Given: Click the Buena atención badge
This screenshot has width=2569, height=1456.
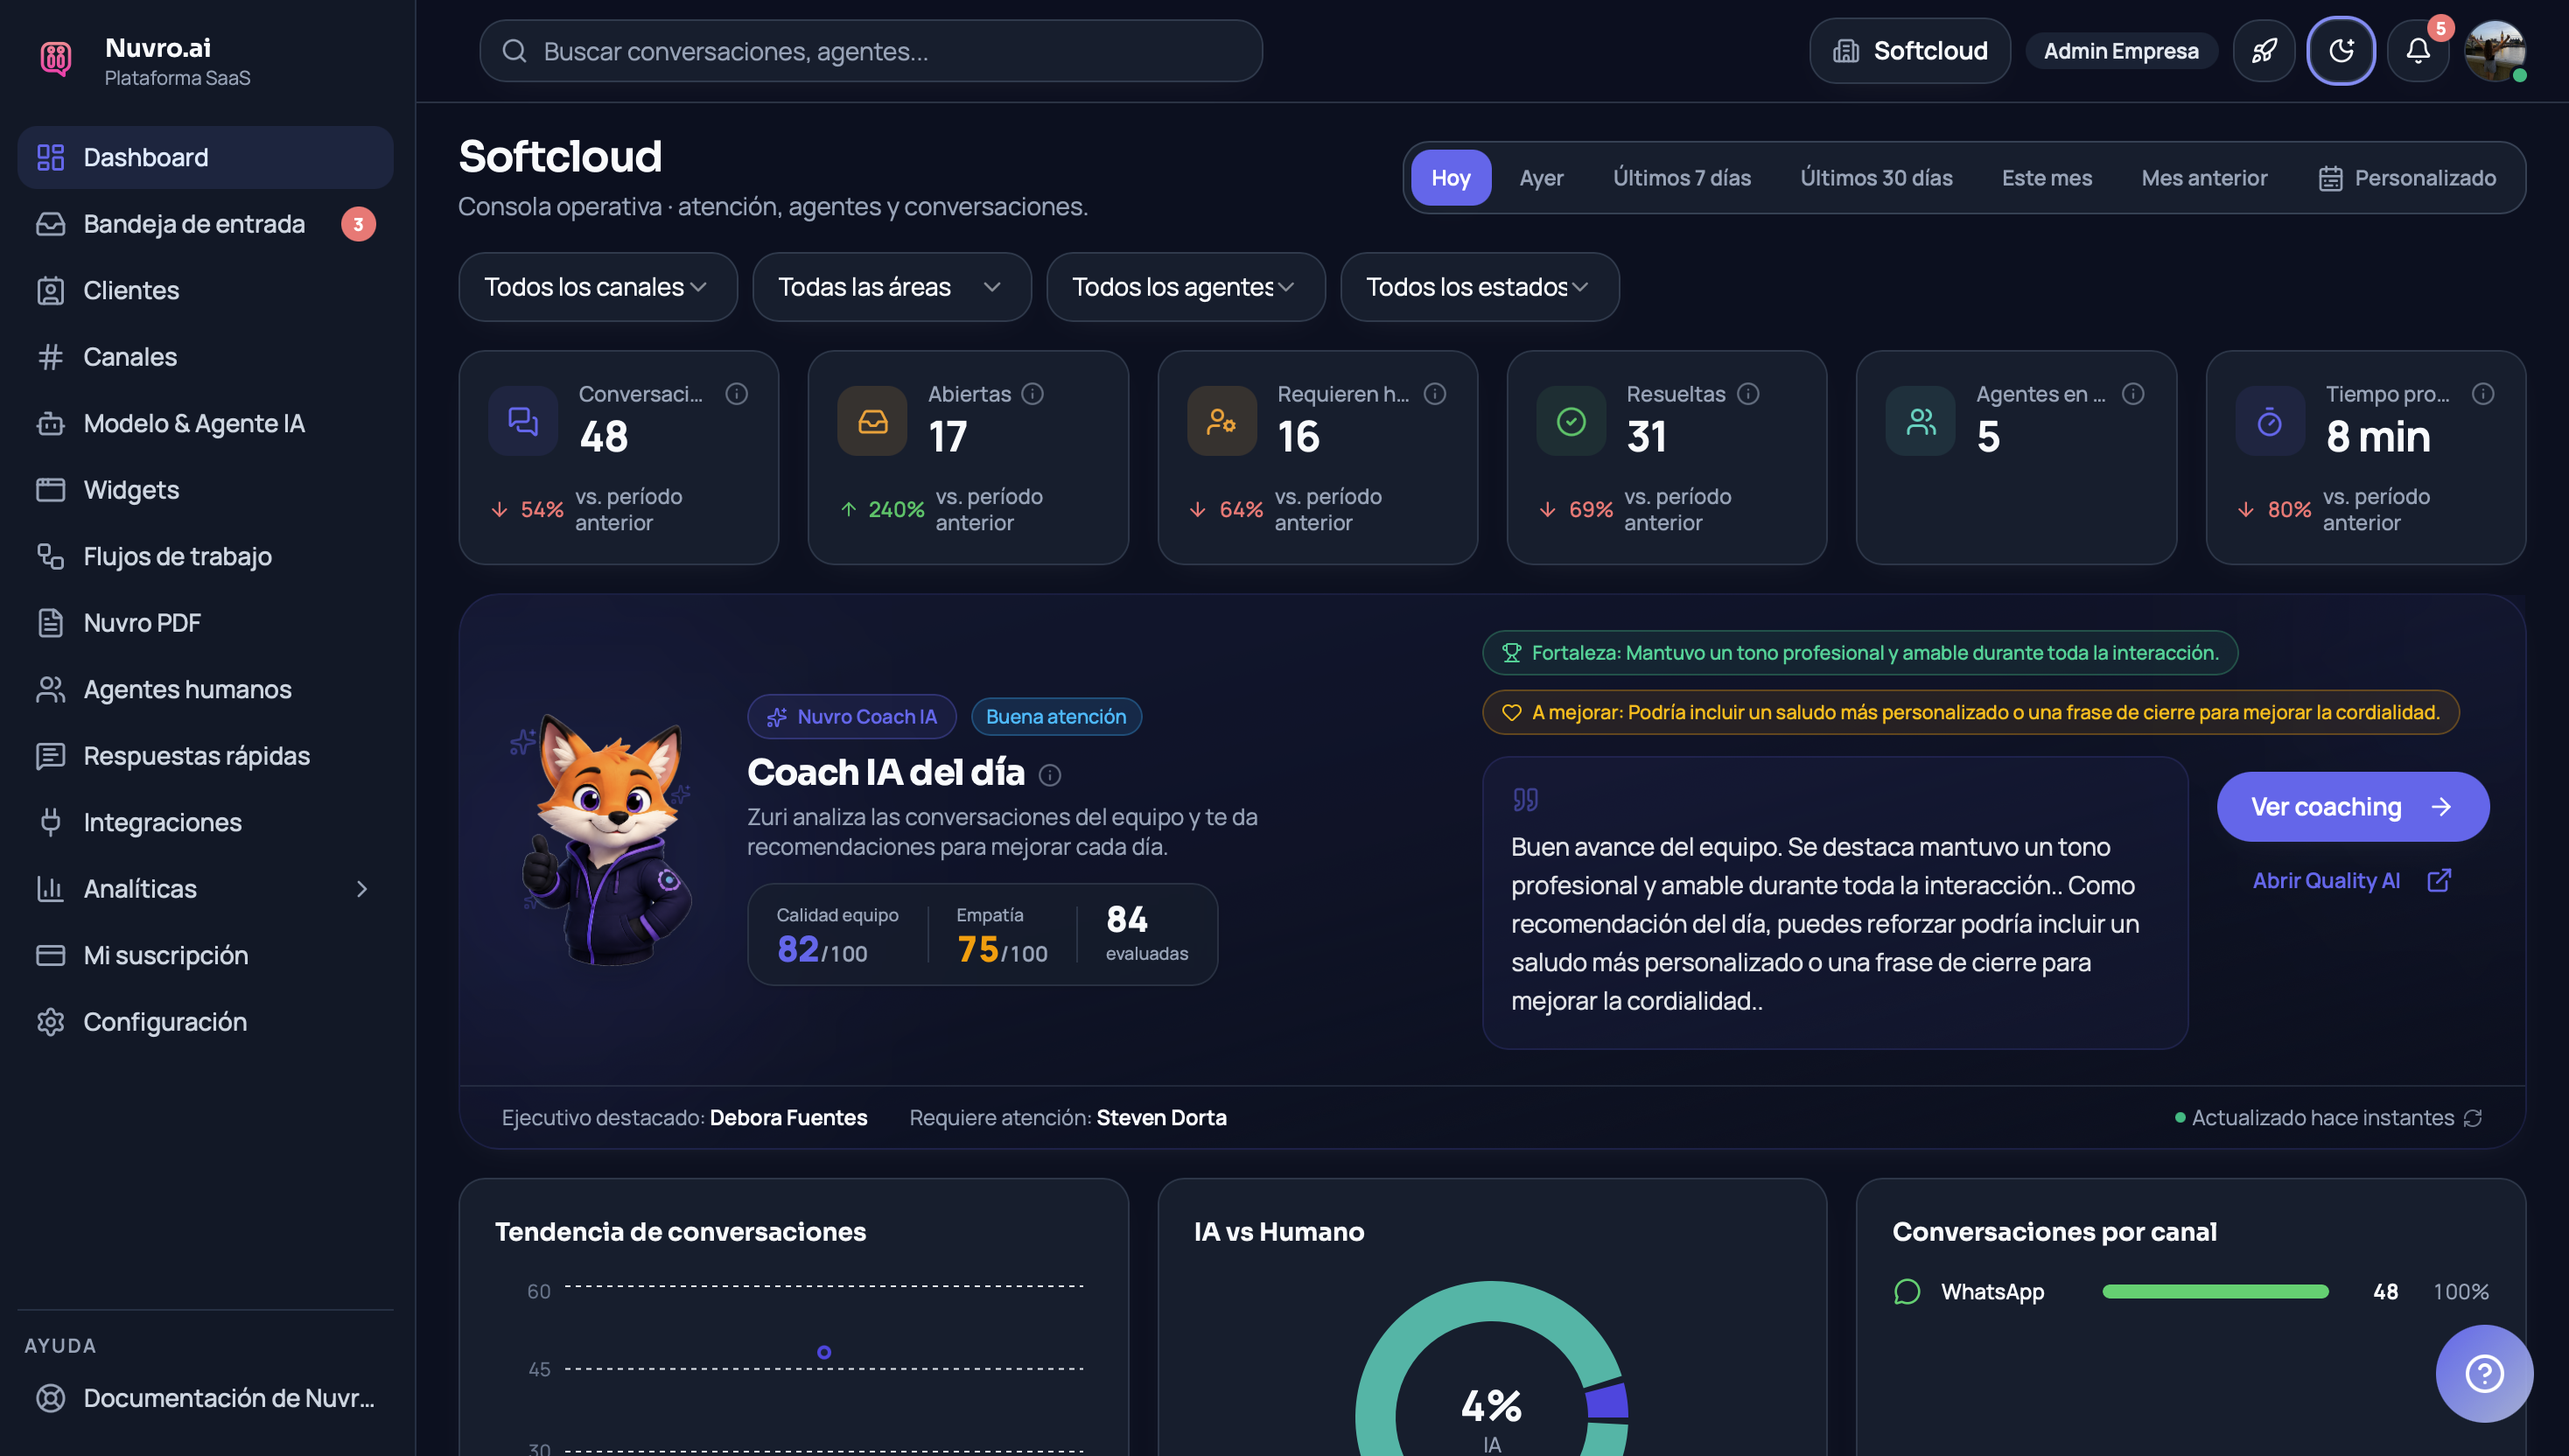Looking at the screenshot, I should pyautogui.click(x=1056, y=717).
